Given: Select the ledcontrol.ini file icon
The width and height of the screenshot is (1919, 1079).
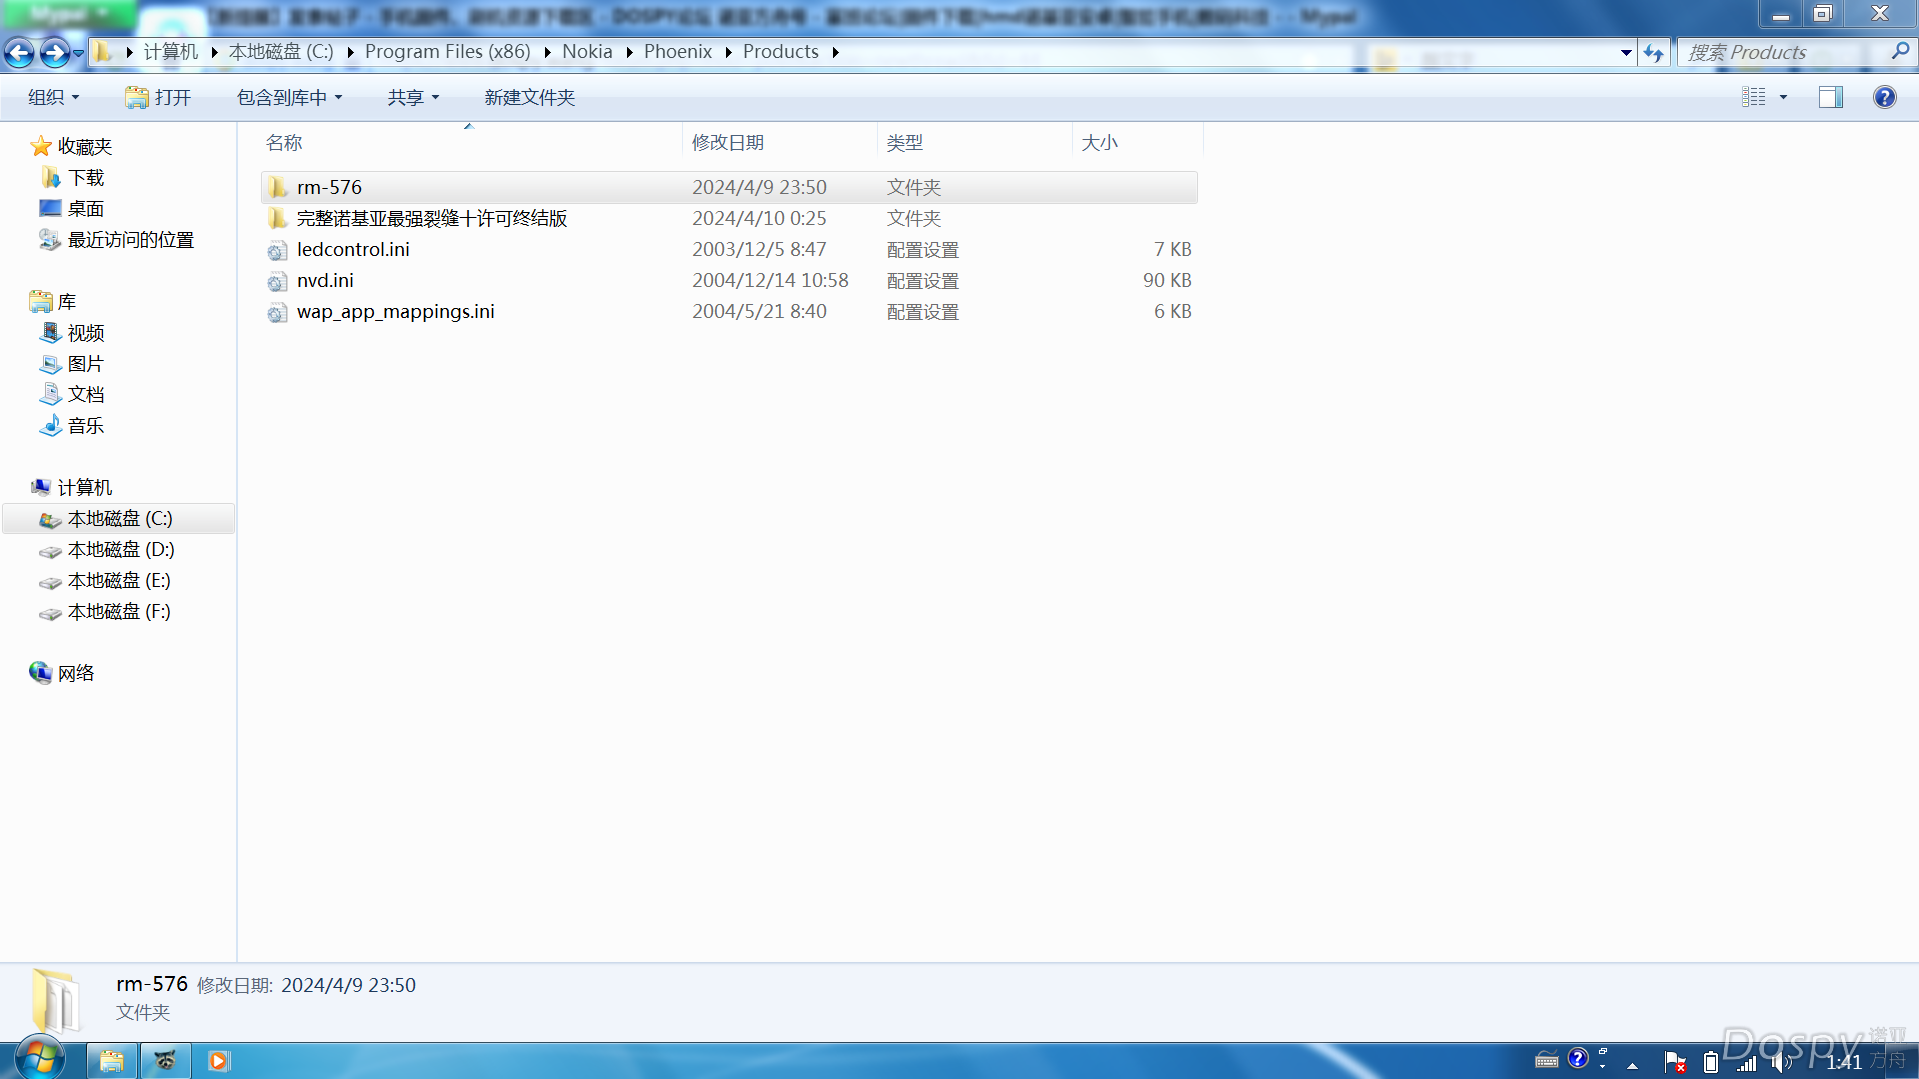Looking at the screenshot, I should 277,250.
